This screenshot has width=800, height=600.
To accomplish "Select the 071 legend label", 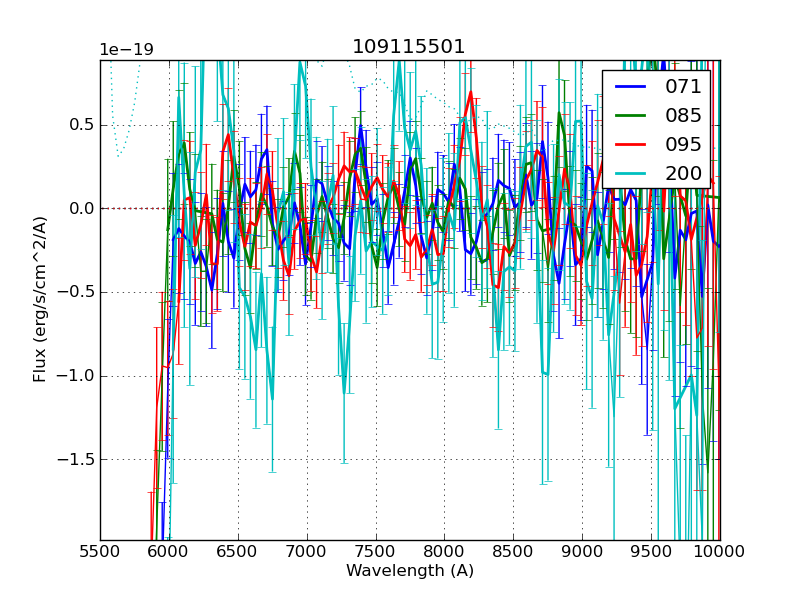I will [684, 87].
